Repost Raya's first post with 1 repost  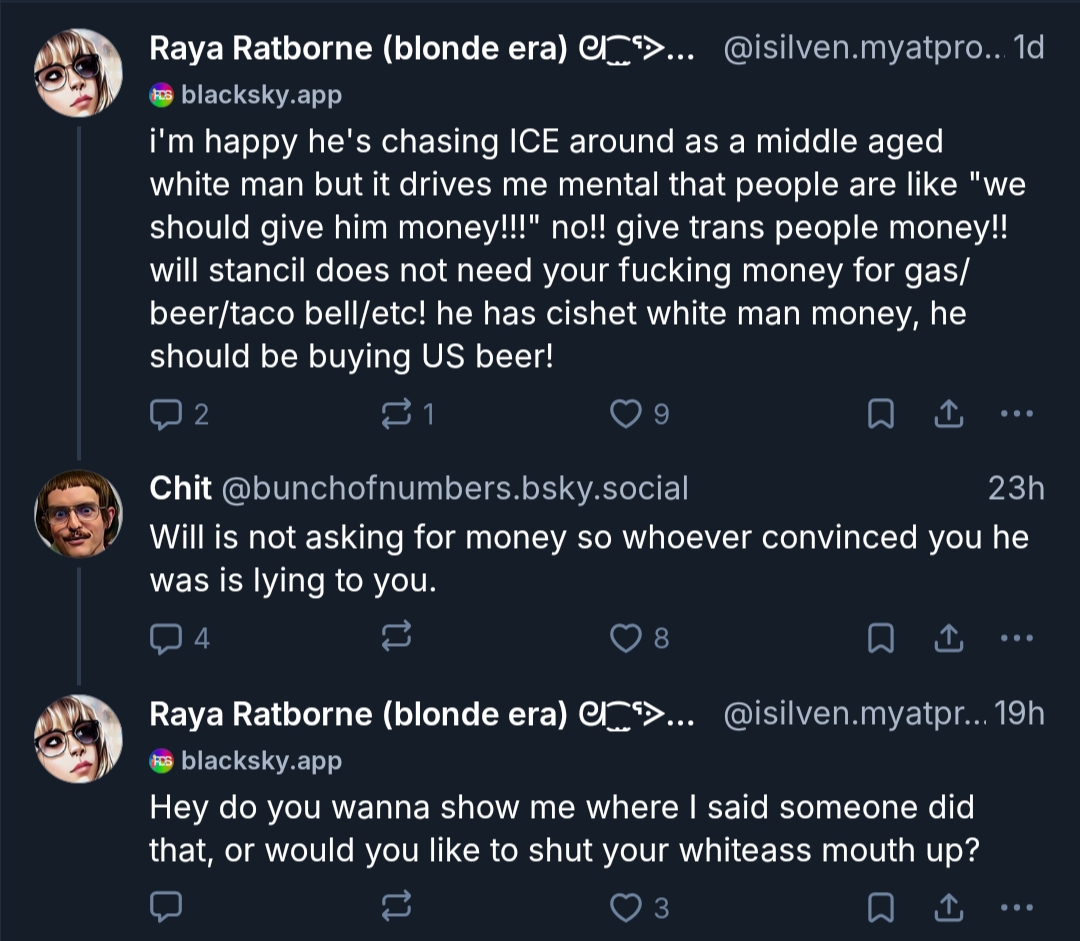click(396, 414)
